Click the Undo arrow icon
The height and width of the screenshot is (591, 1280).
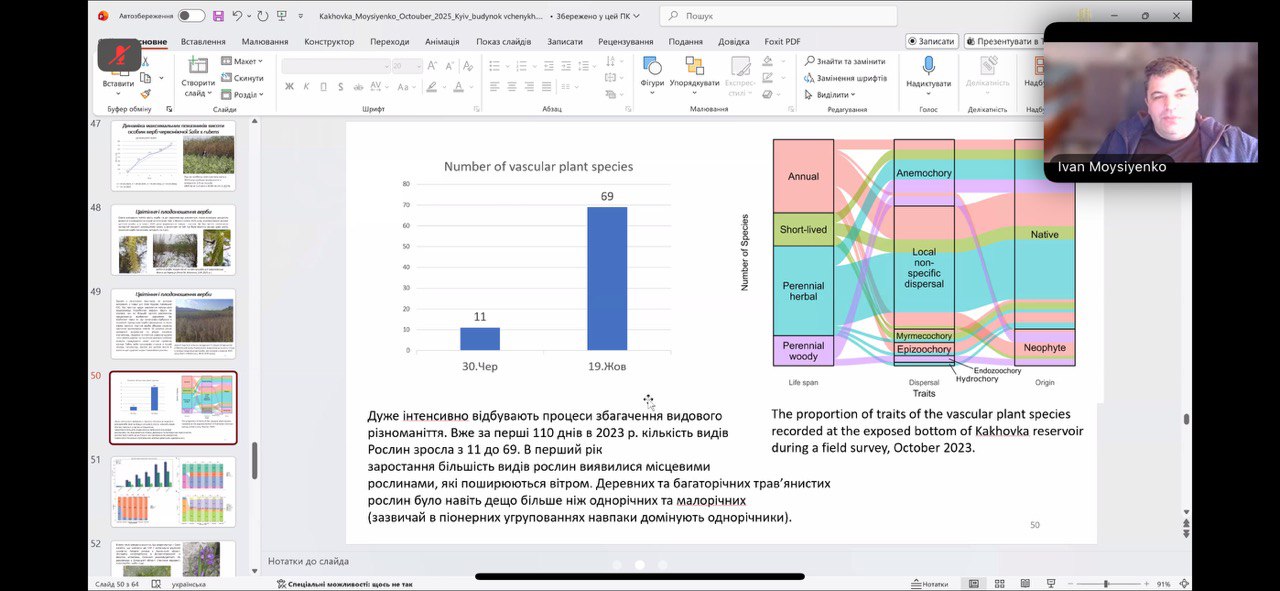pos(238,16)
